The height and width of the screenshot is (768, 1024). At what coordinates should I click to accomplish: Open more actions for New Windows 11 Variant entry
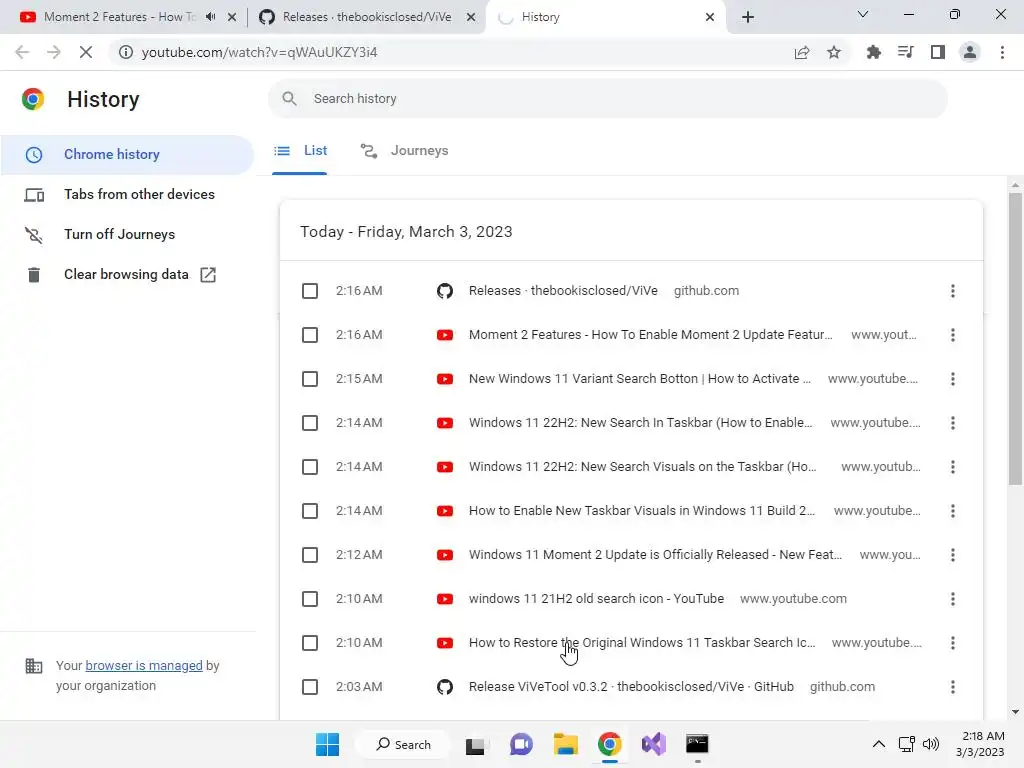[953, 379]
